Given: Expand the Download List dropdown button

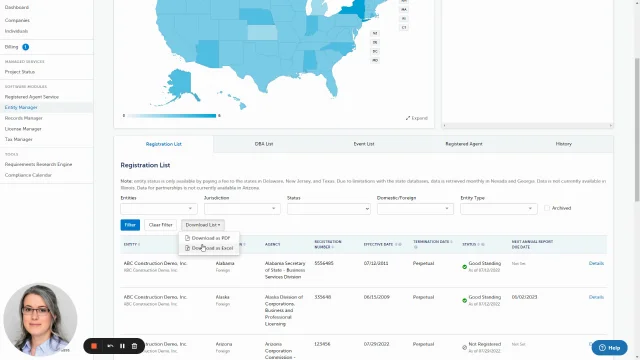Looking at the screenshot, I should click(203, 225).
